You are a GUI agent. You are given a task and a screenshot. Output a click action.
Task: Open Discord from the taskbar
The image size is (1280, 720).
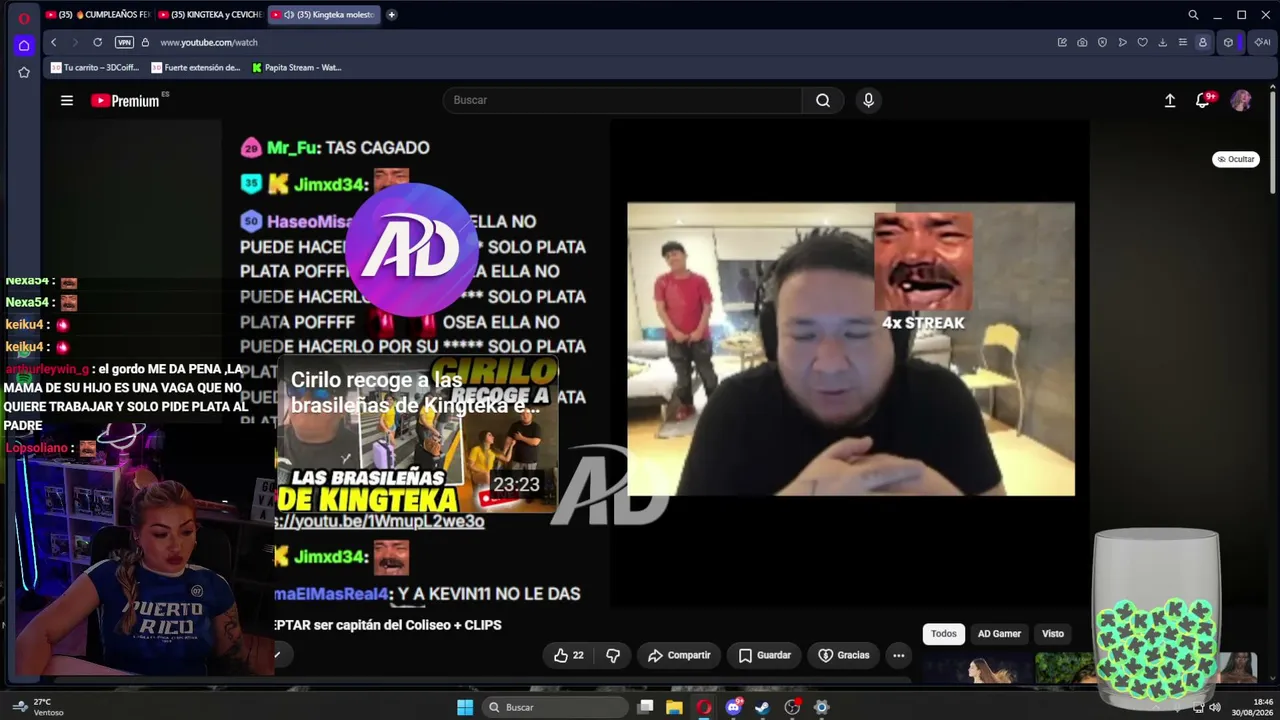coord(734,707)
